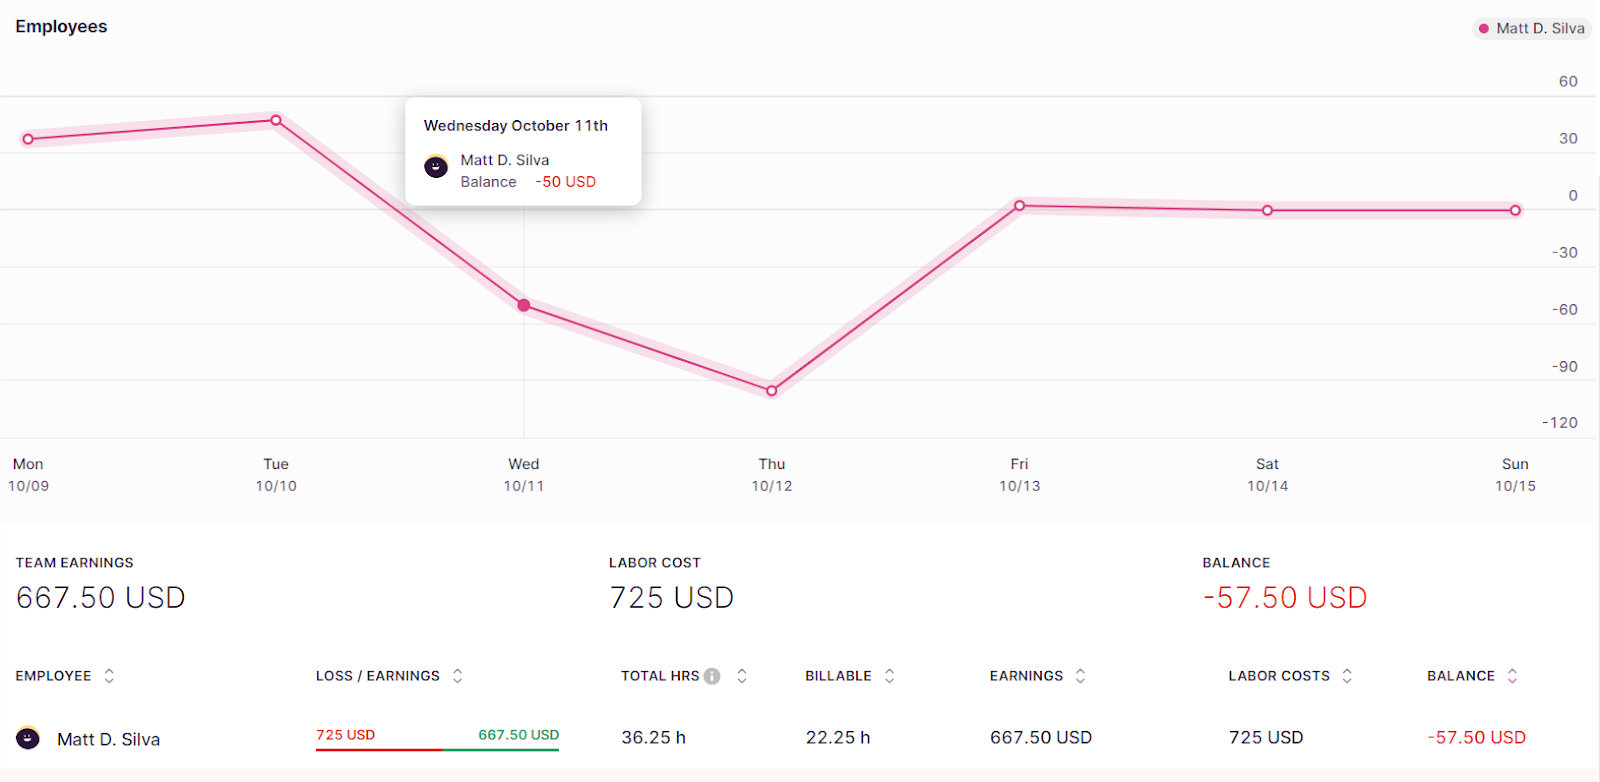1600x782 pixels.
Task: Sort by Billable column arrows
Action: (889, 676)
